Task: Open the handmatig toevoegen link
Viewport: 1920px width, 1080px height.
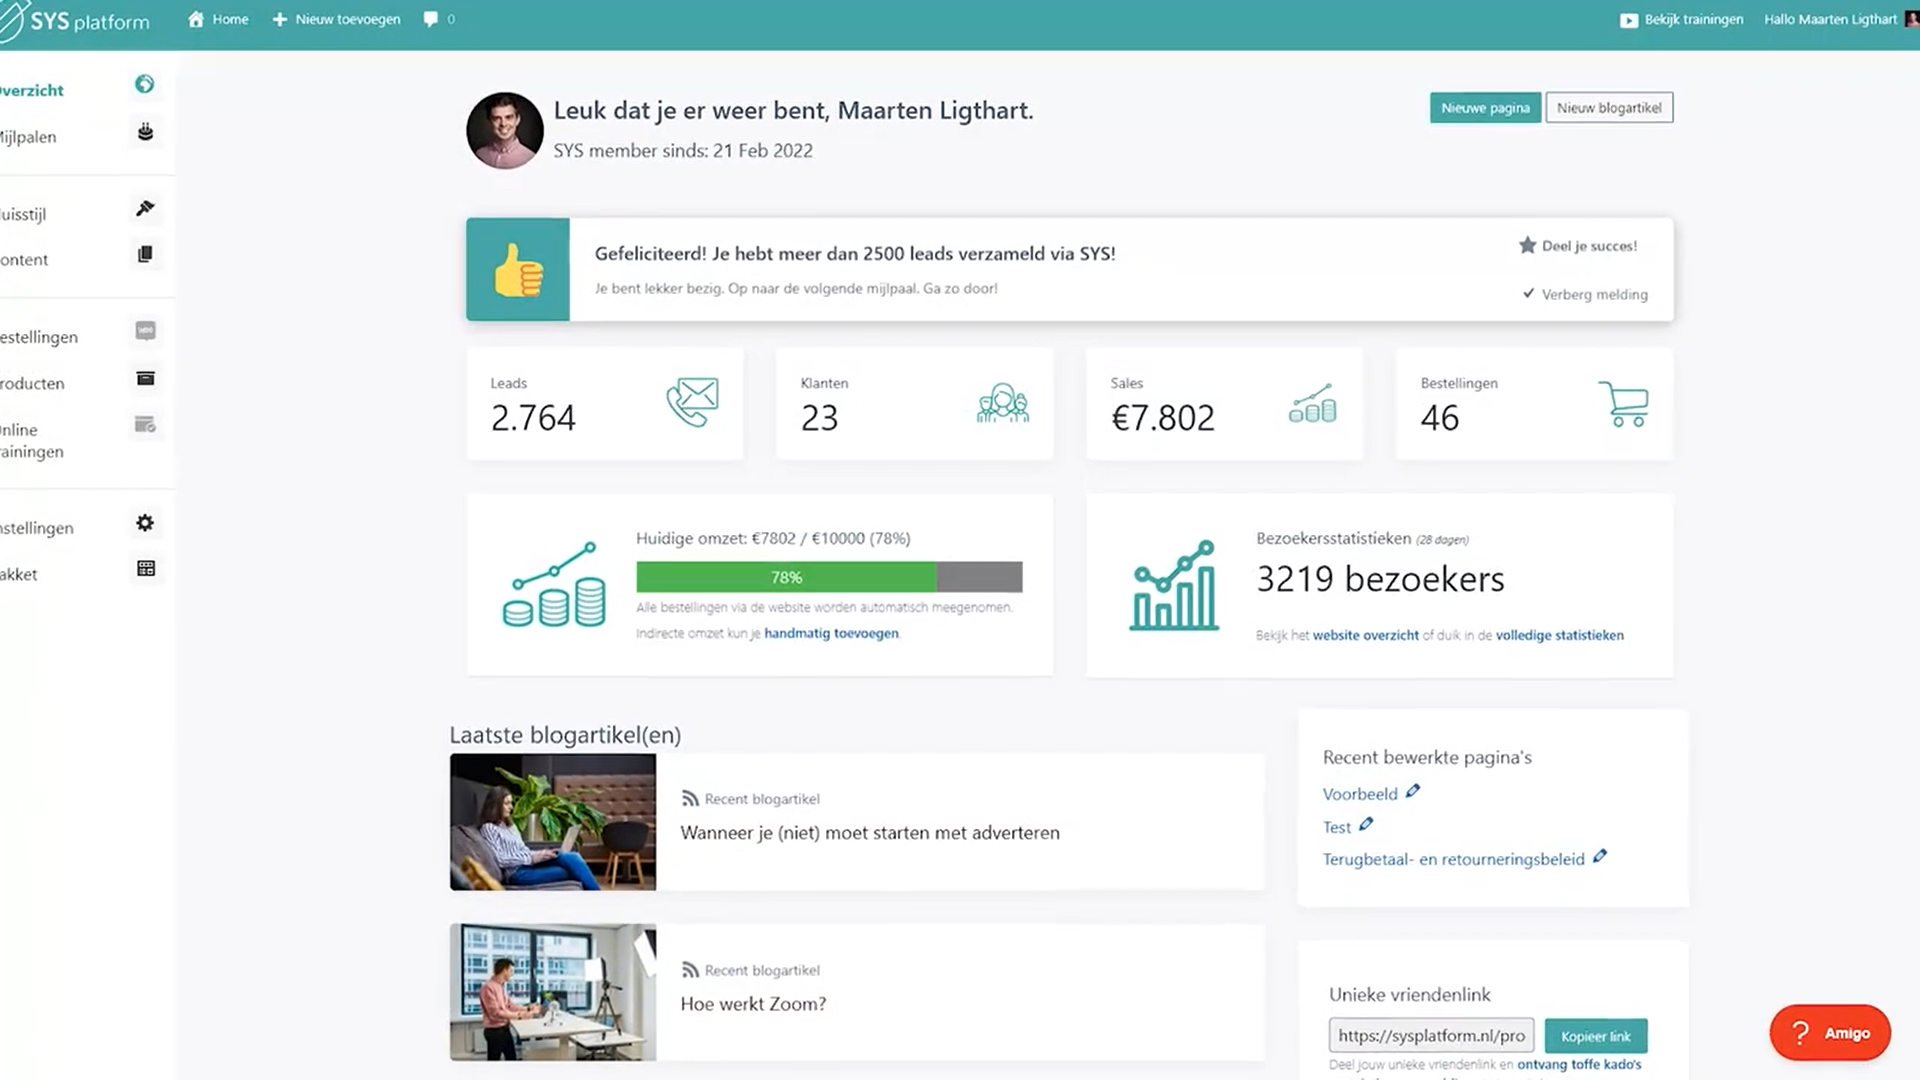Action: click(831, 633)
